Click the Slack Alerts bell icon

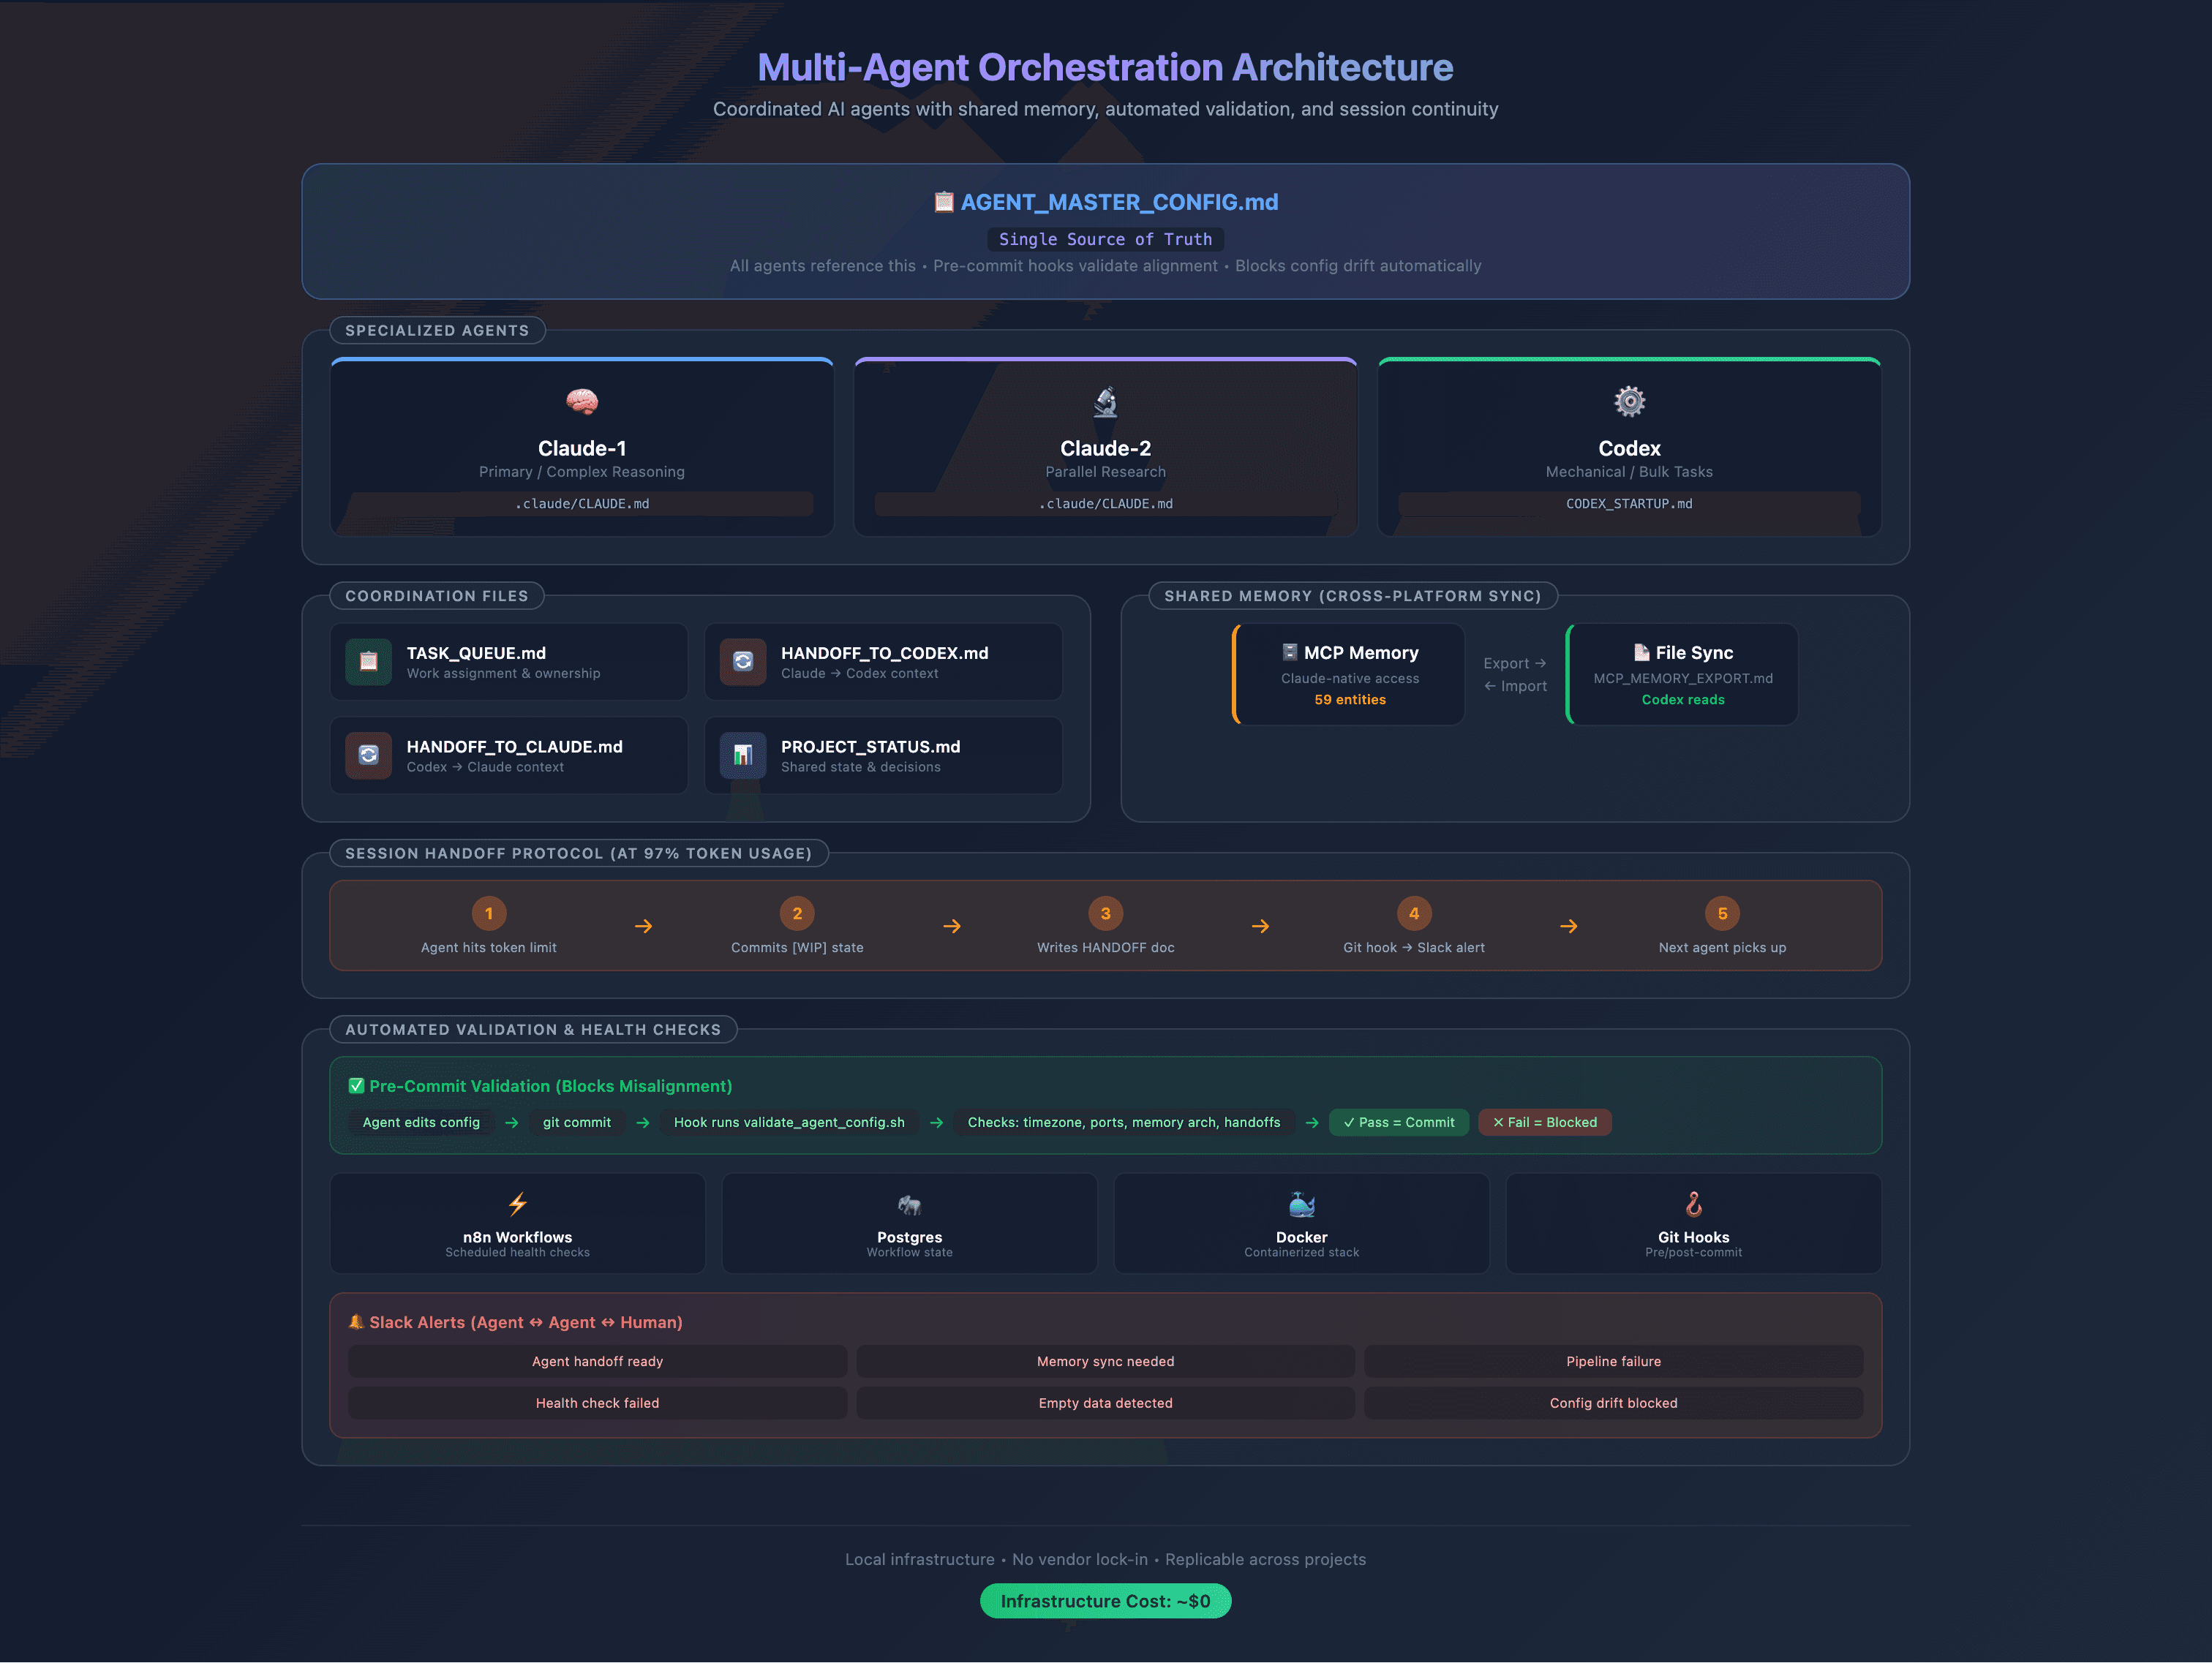356,1322
